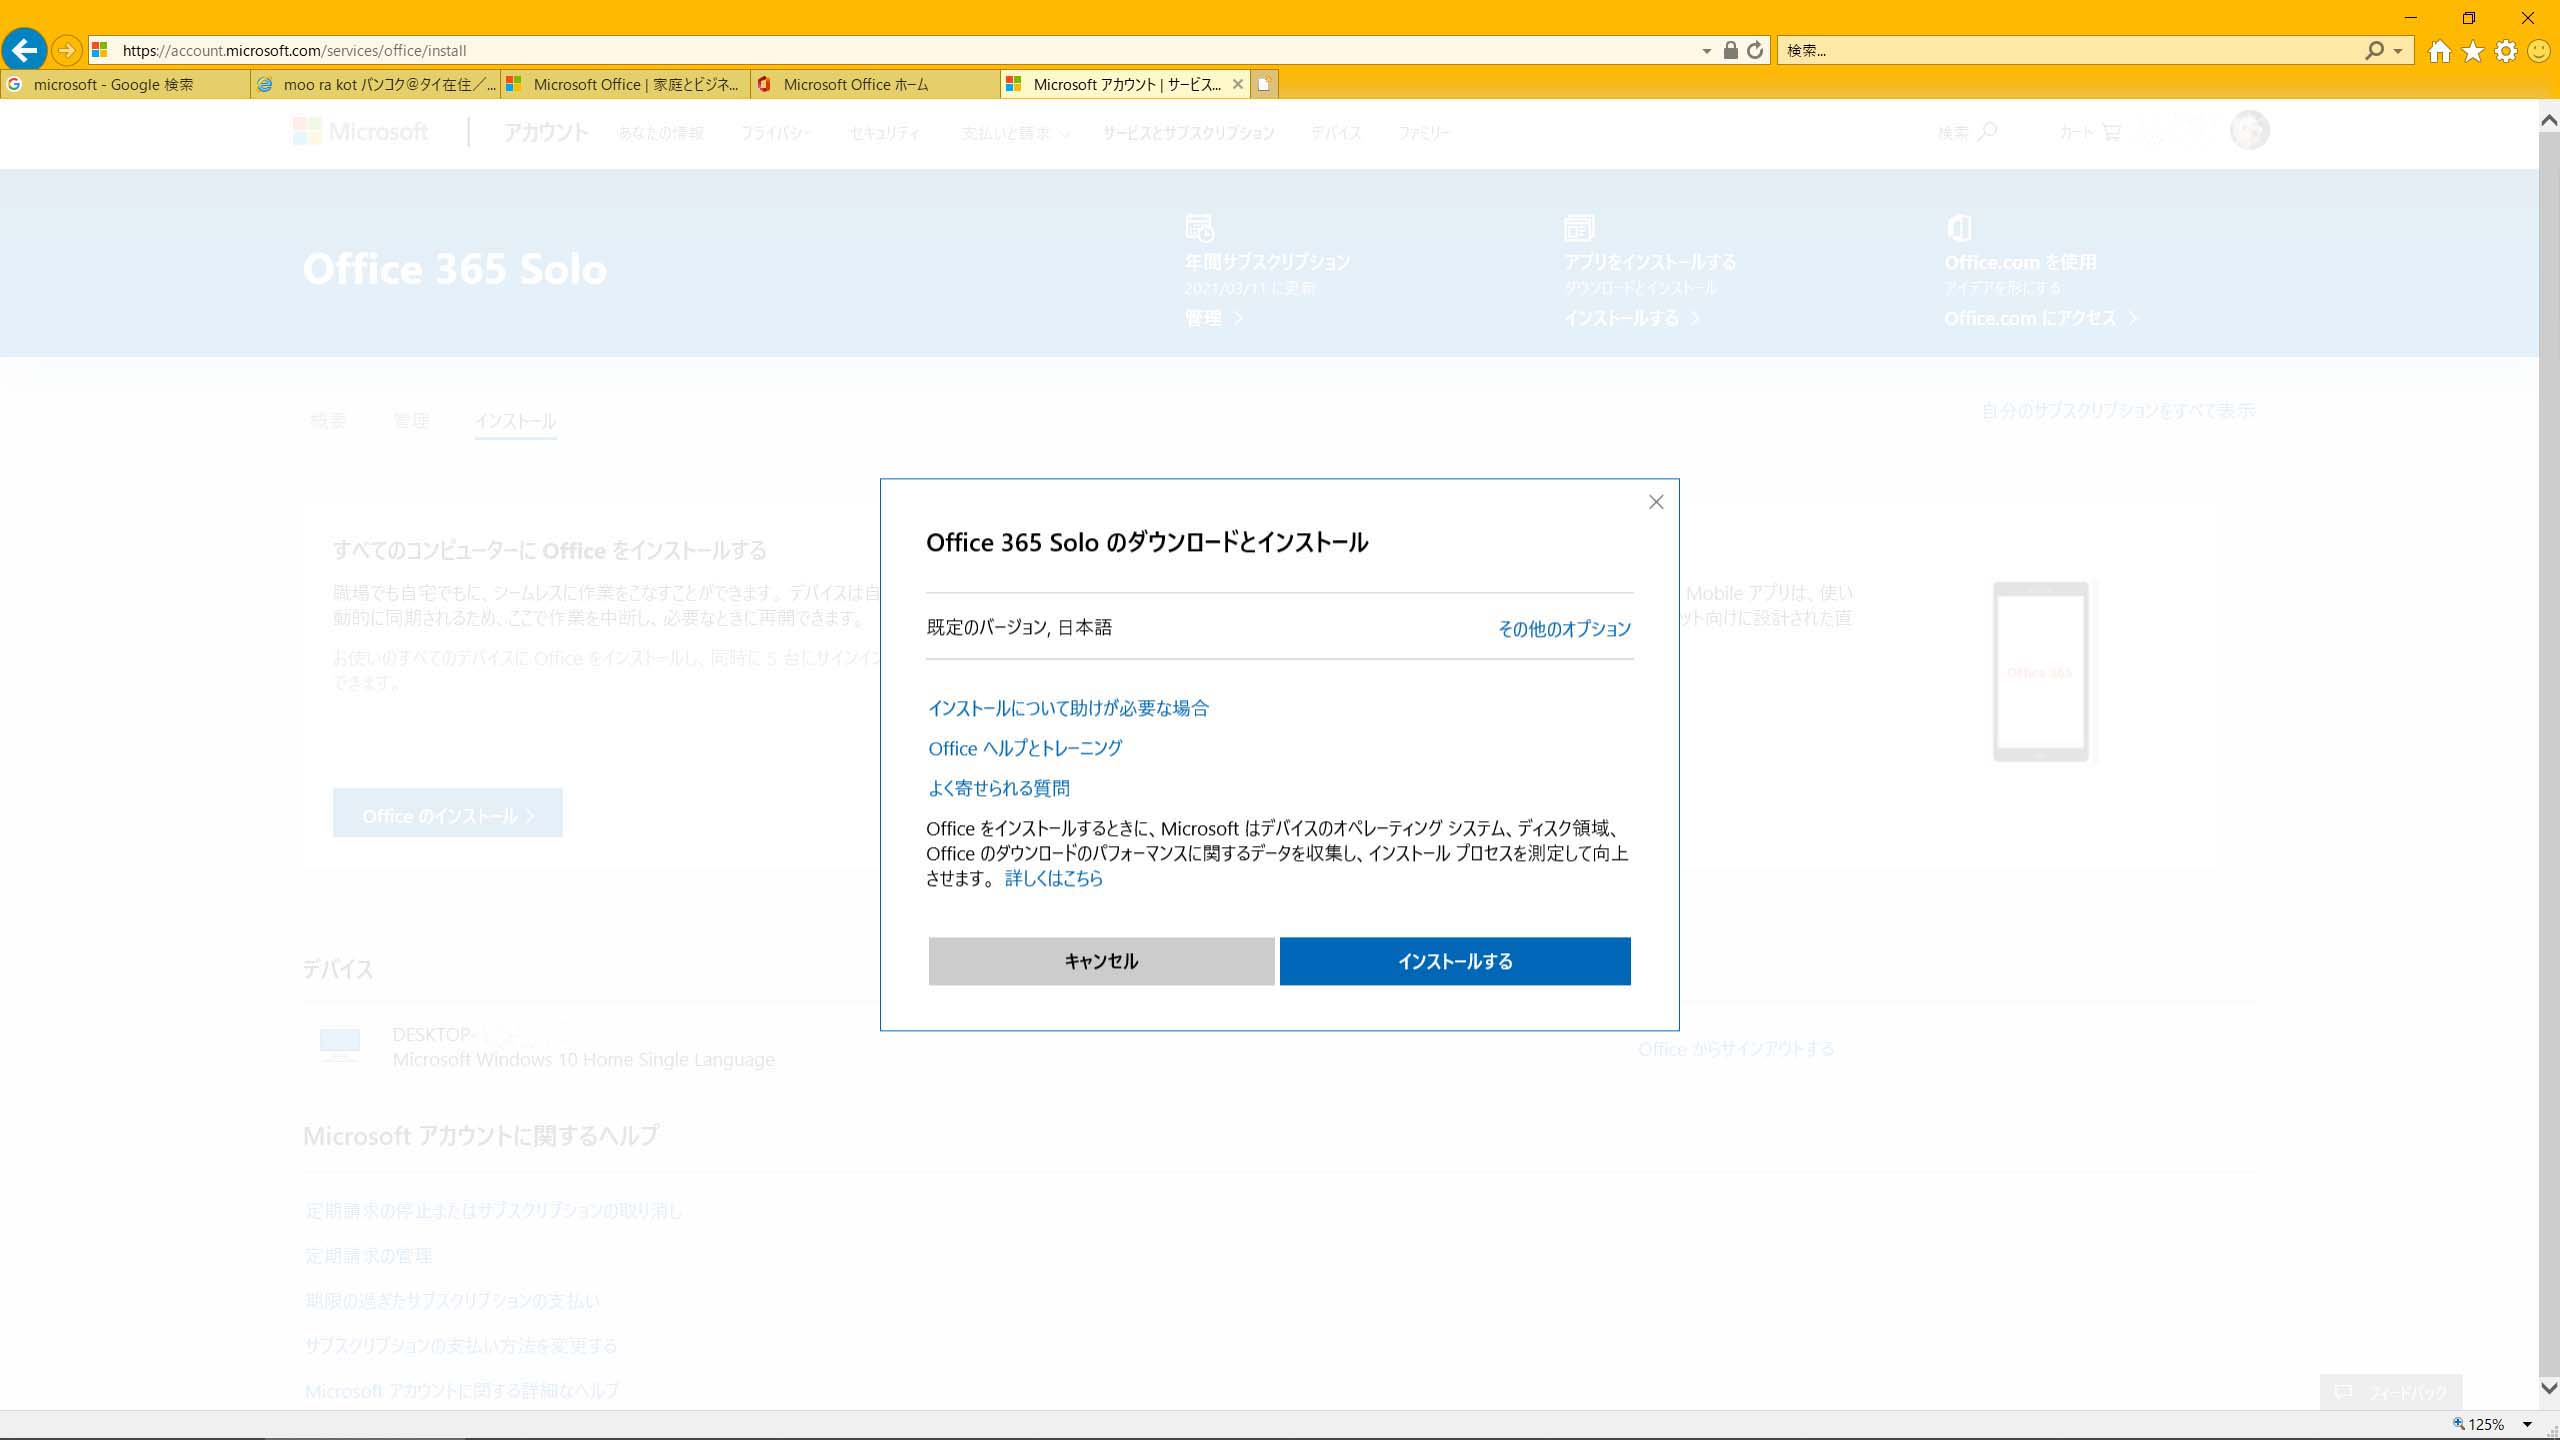Screen dimensions: 2560x1440
Task: Click the scrollbar up arrow
Action: coord(2549,120)
